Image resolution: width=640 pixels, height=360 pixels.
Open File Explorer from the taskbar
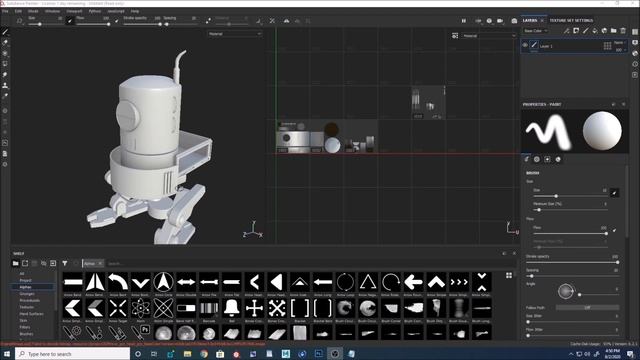(x=187, y=354)
